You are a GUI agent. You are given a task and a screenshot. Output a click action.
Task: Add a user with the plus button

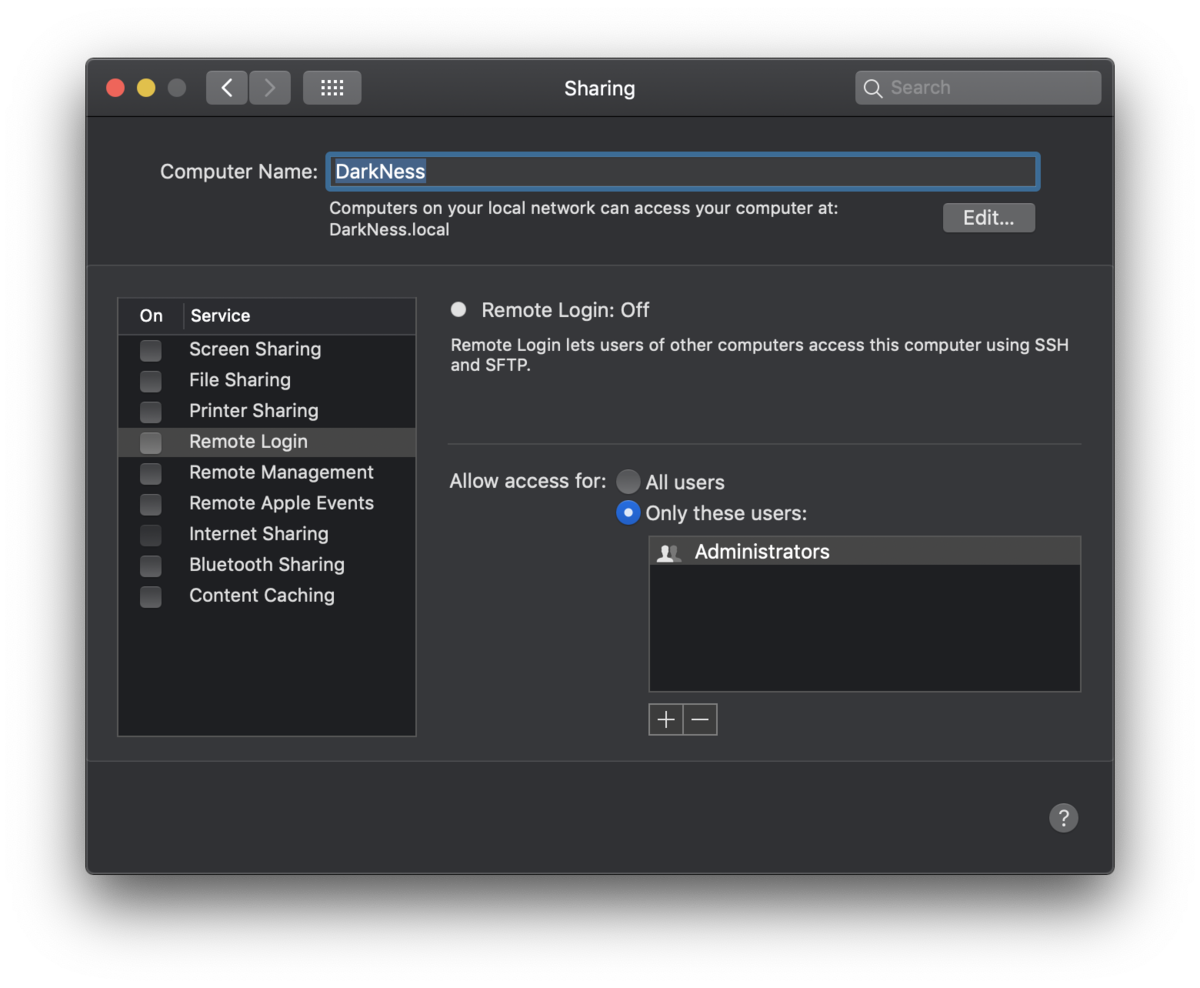(666, 719)
